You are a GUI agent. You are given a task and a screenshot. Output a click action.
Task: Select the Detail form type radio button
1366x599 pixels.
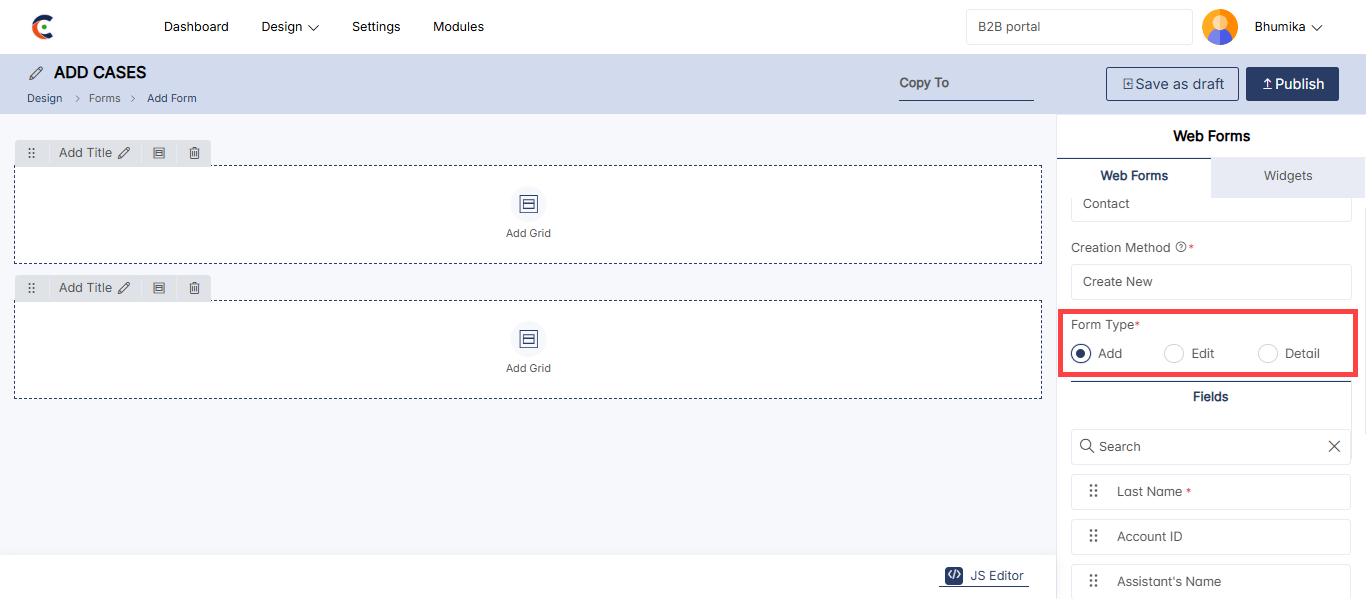[1268, 353]
